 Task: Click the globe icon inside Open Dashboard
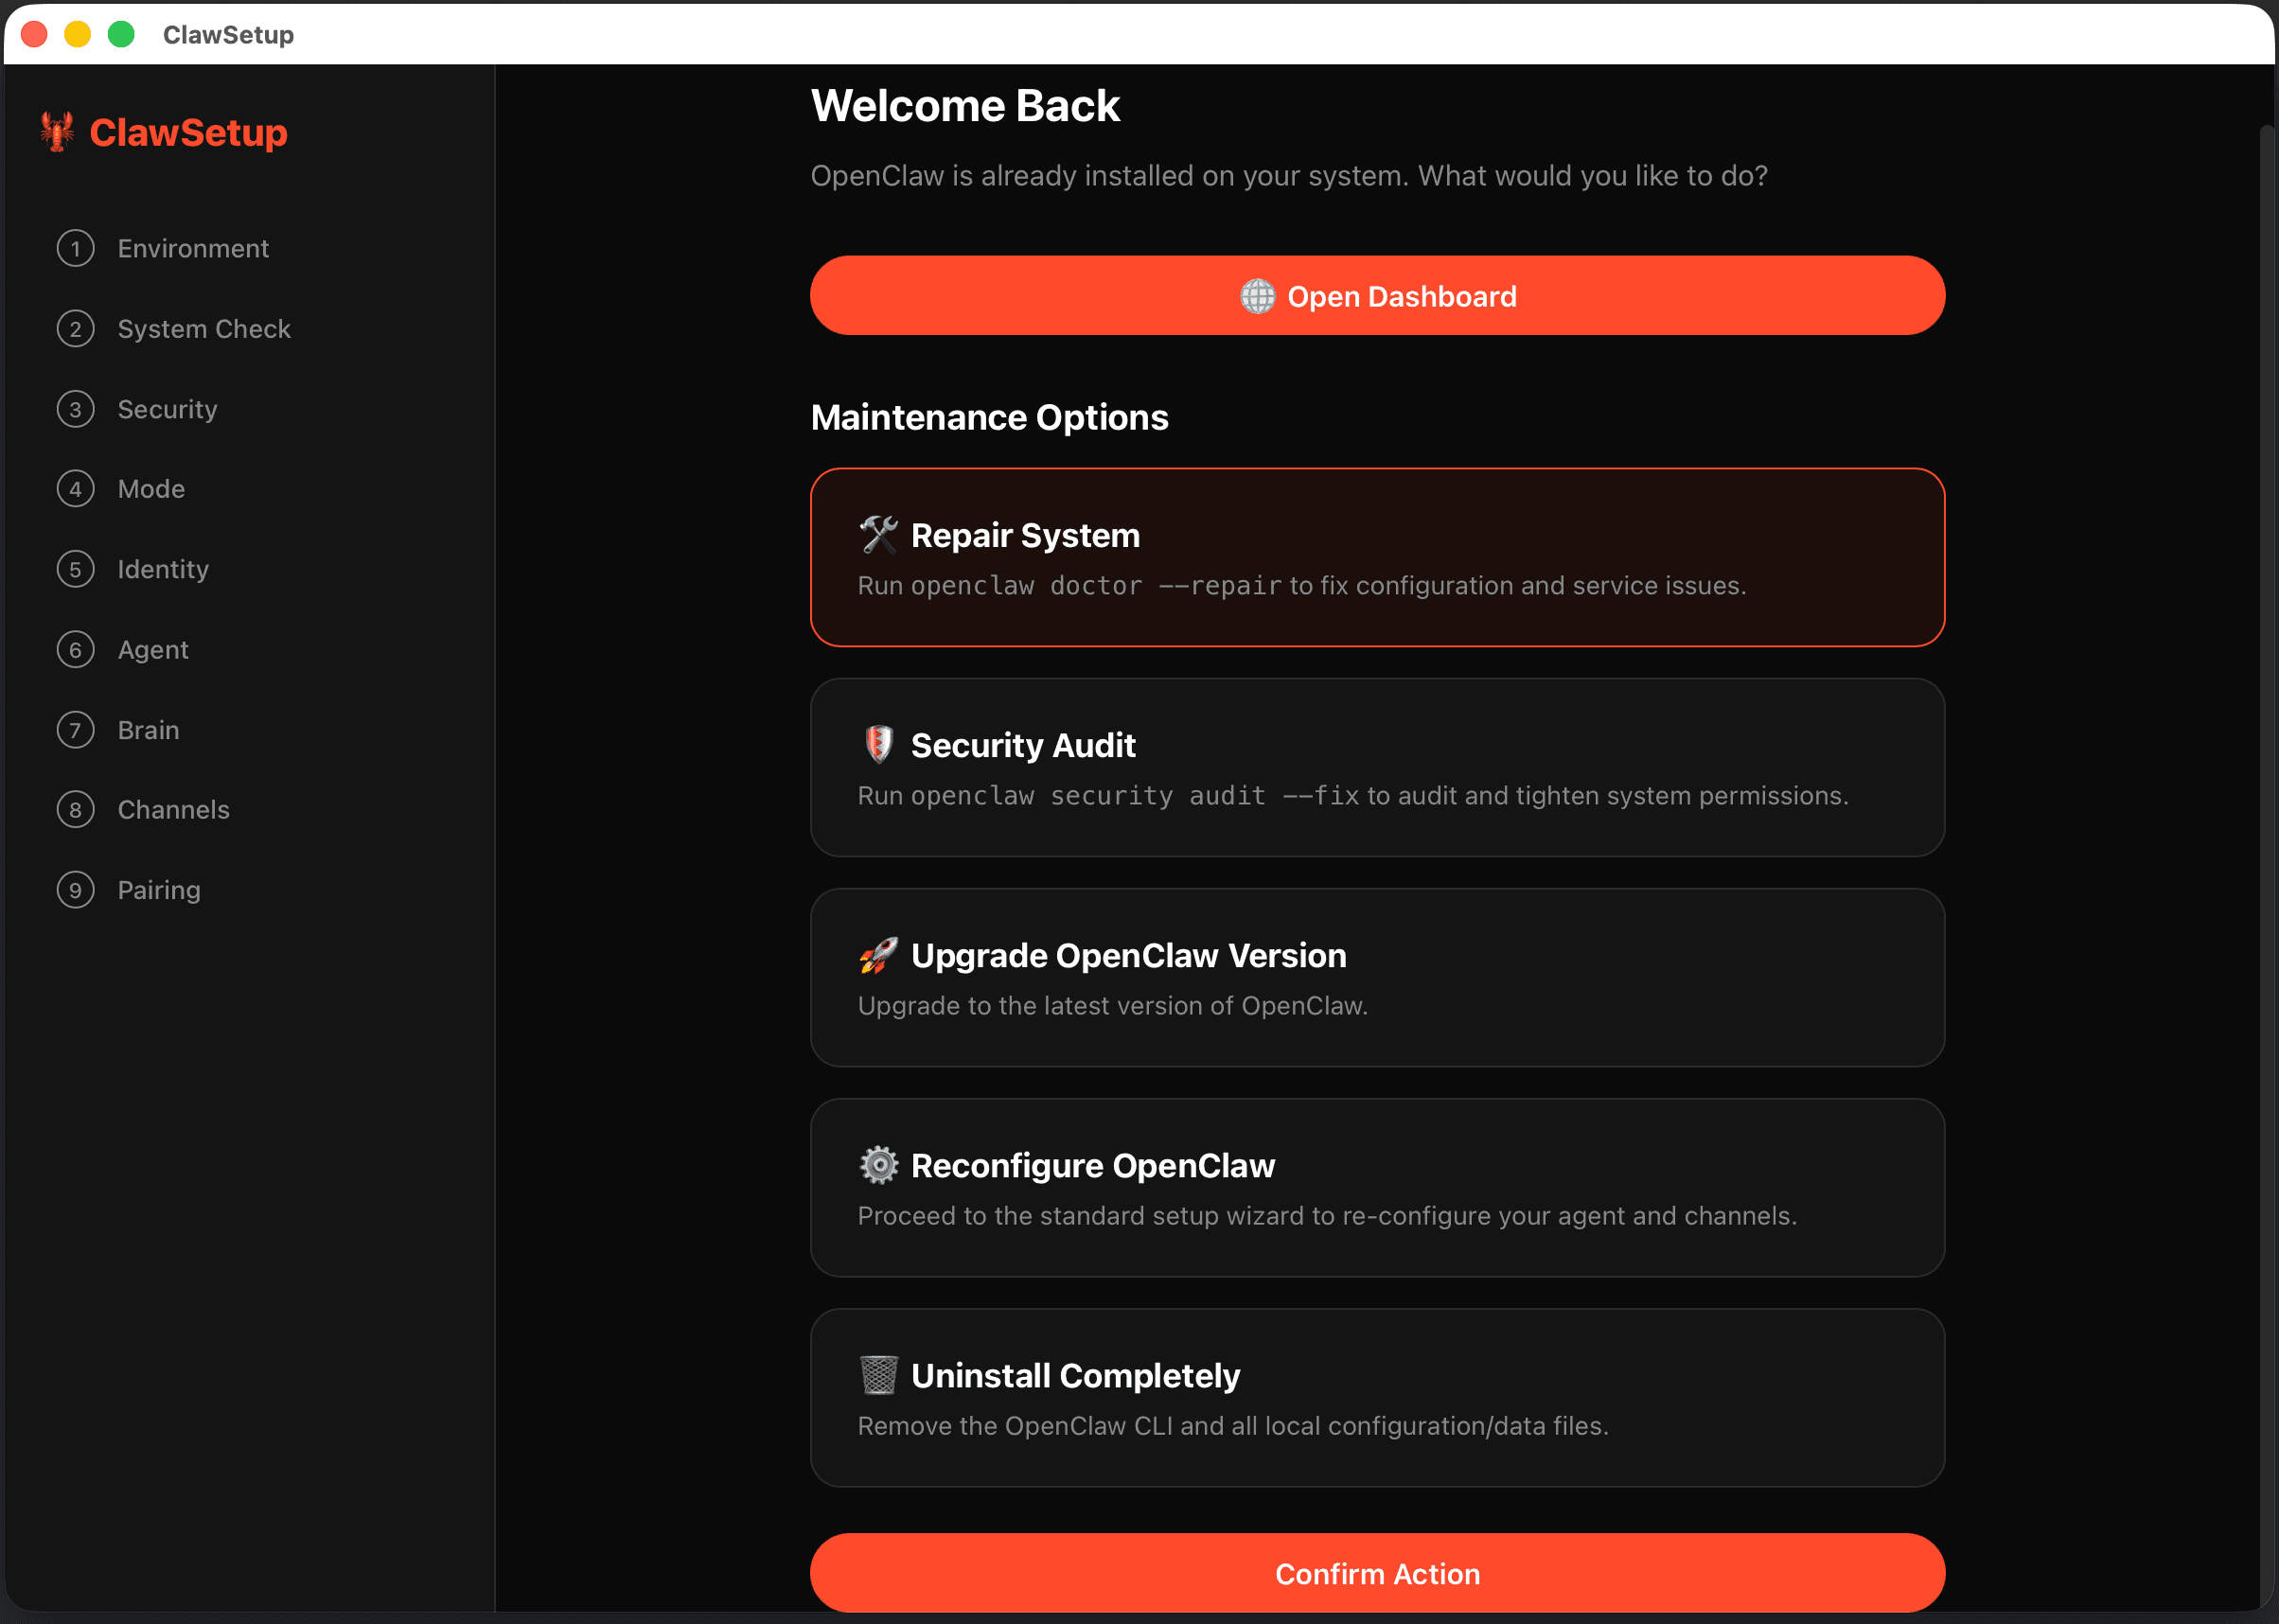click(1257, 296)
